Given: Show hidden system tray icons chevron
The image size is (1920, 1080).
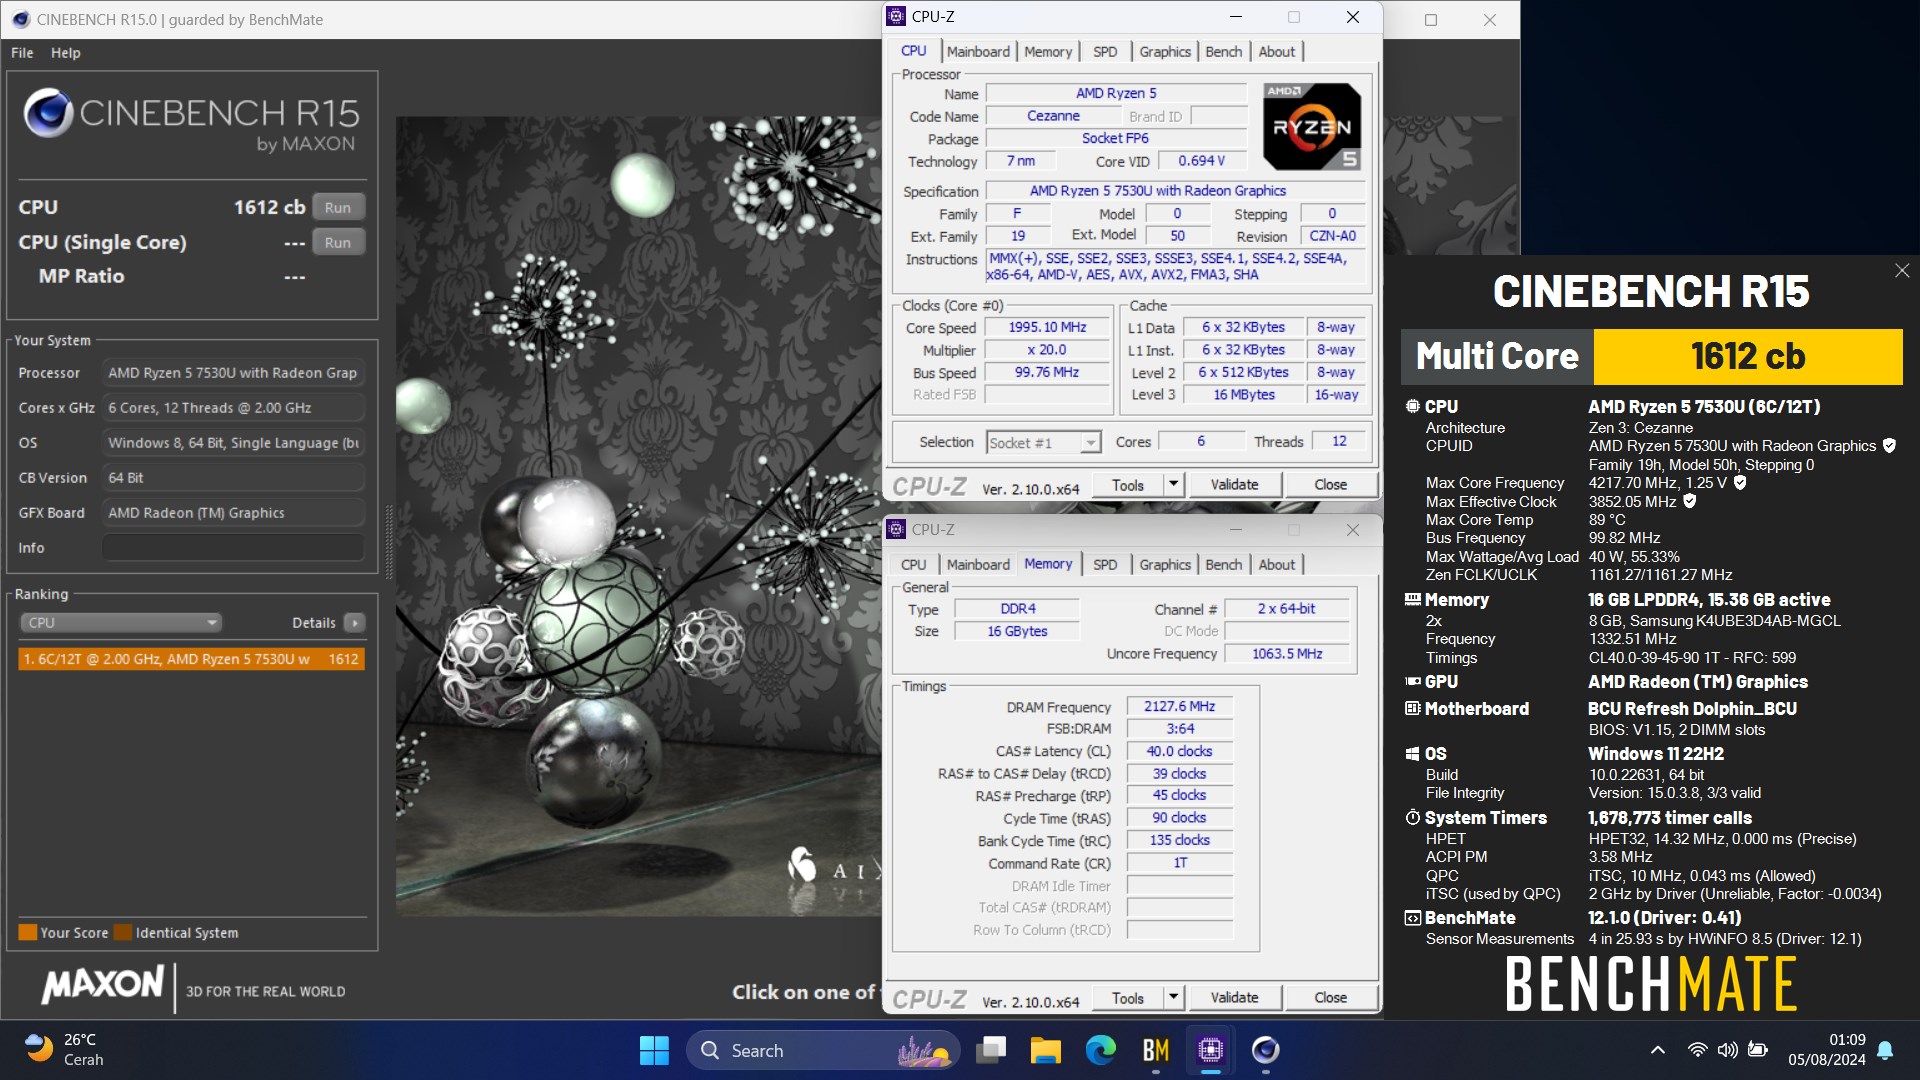Looking at the screenshot, I should (1657, 1050).
